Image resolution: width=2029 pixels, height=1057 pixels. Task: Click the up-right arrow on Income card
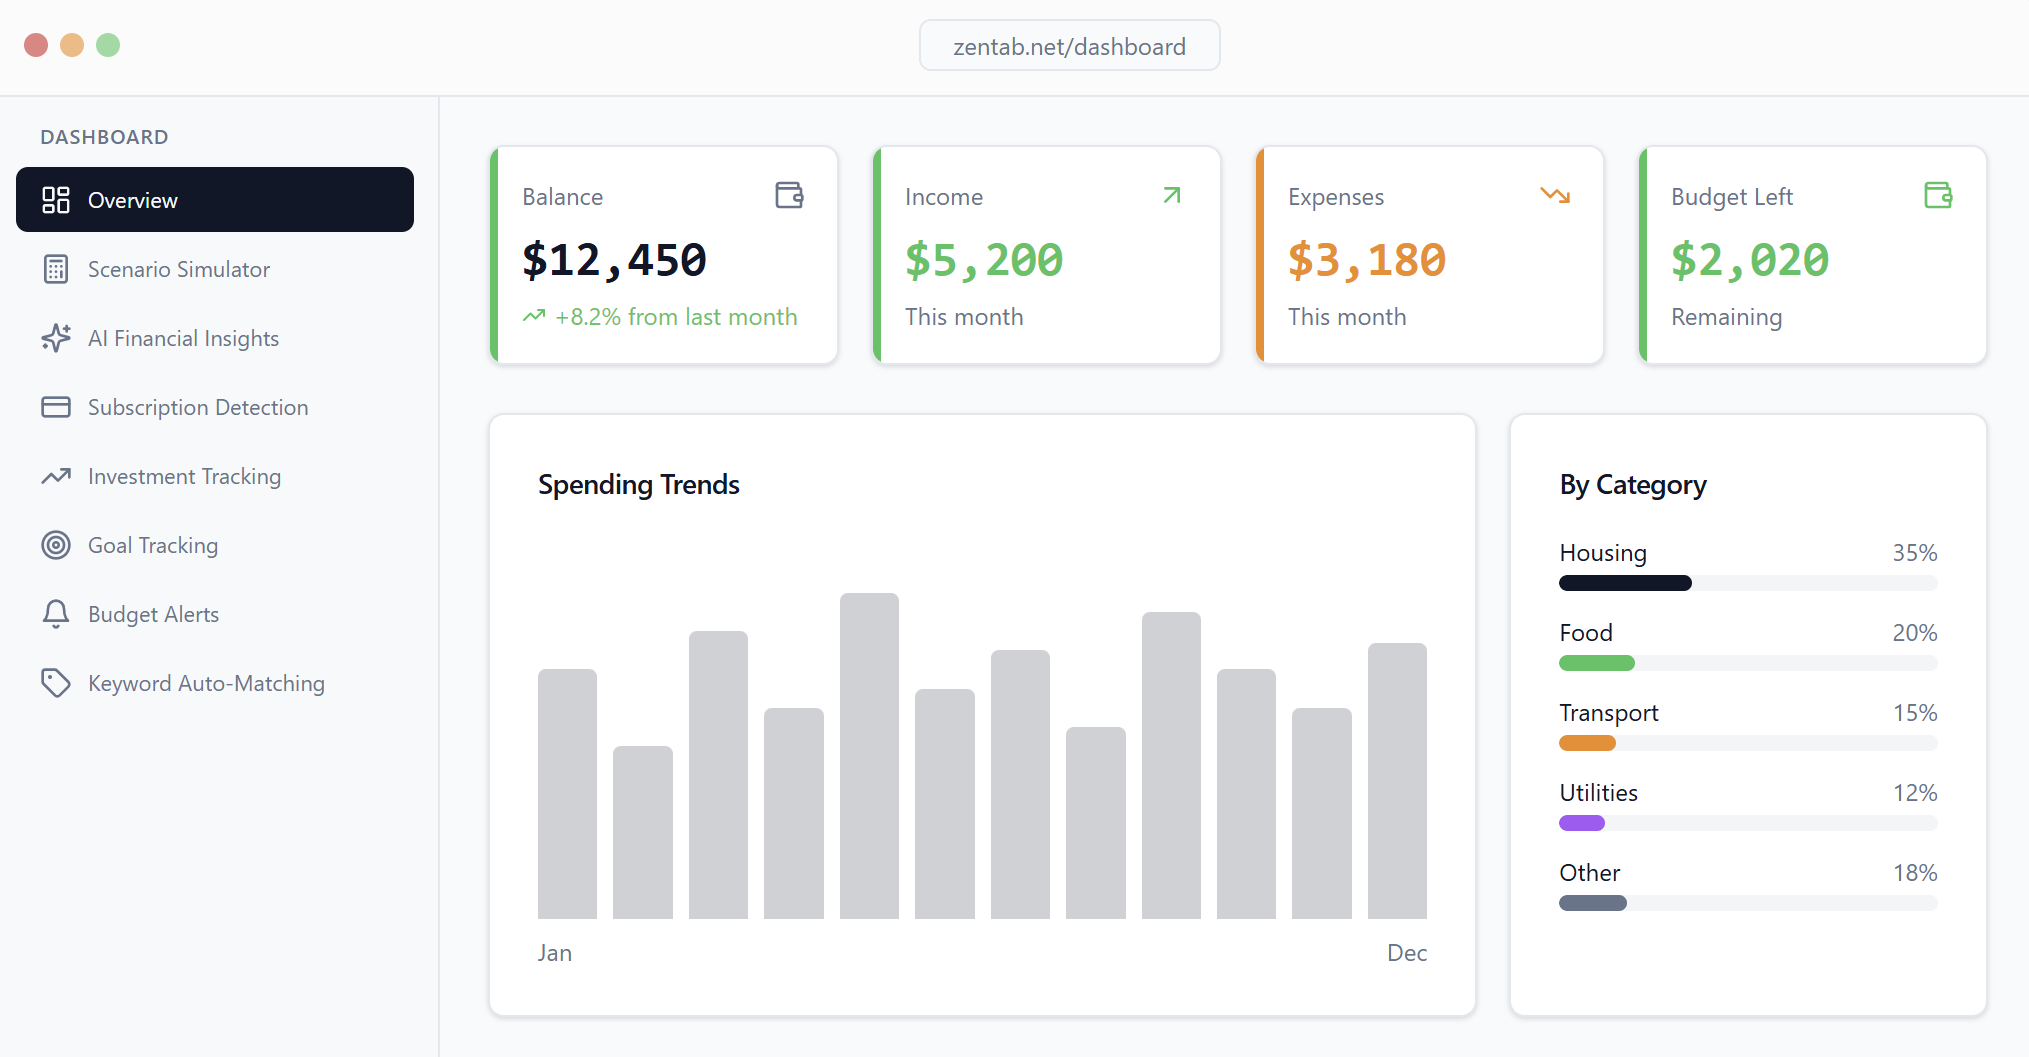pyautogui.click(x=1172, y=195)
